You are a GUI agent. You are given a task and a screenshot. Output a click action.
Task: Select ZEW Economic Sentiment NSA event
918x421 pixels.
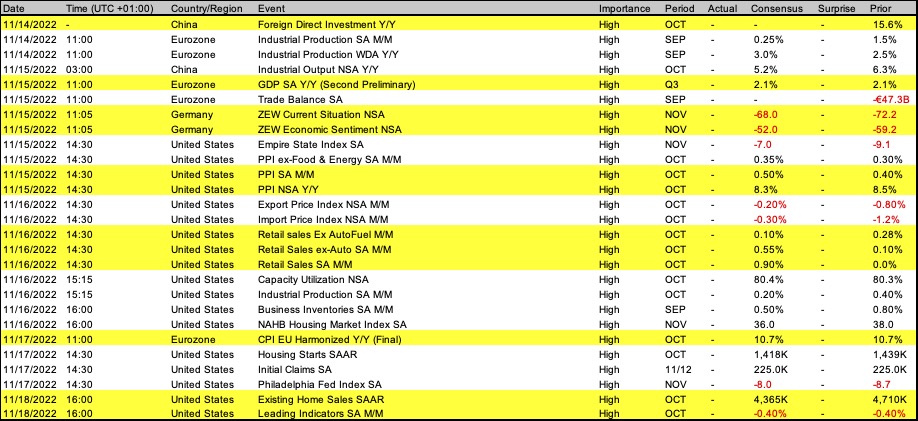click(330, 129)
